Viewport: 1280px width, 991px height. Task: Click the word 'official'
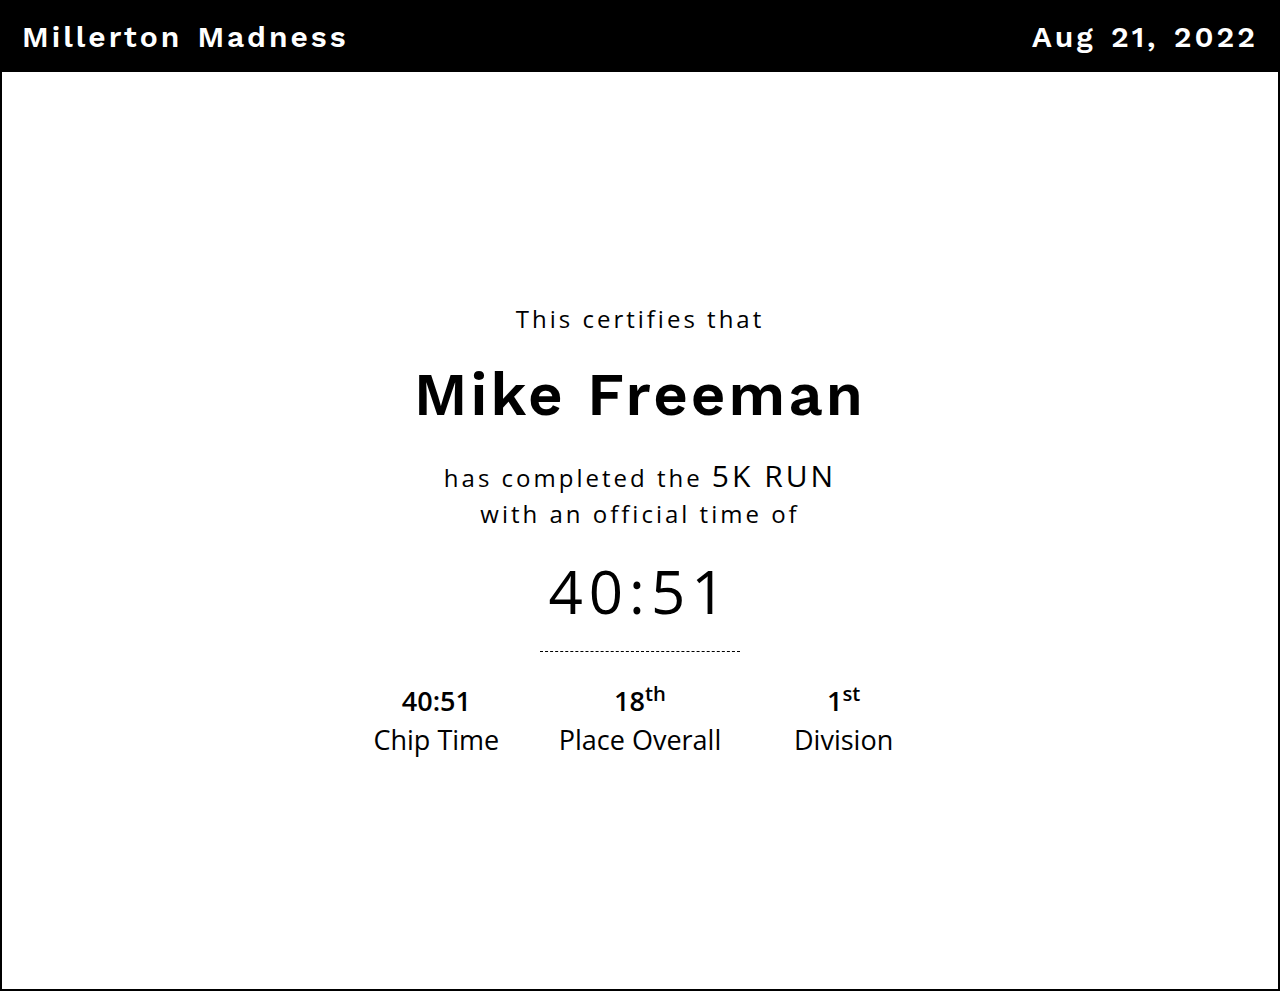pos(641,515)
